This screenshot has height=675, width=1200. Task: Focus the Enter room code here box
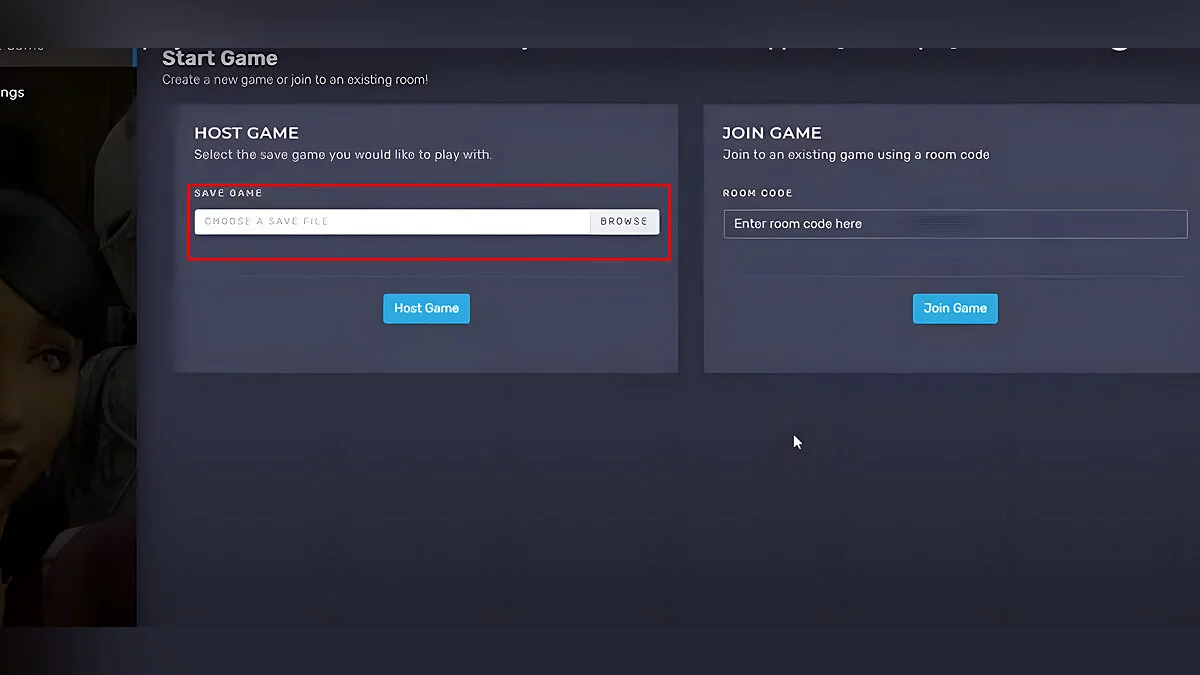[x=954, y=224]
